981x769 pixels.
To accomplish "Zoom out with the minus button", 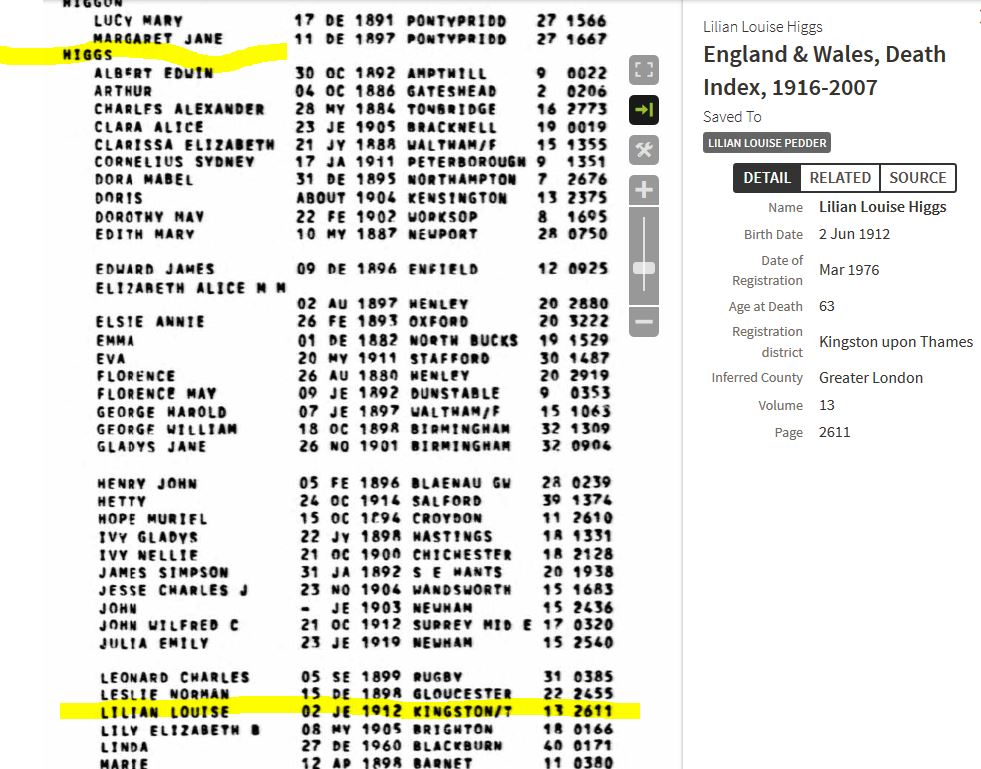I will 644,322.
